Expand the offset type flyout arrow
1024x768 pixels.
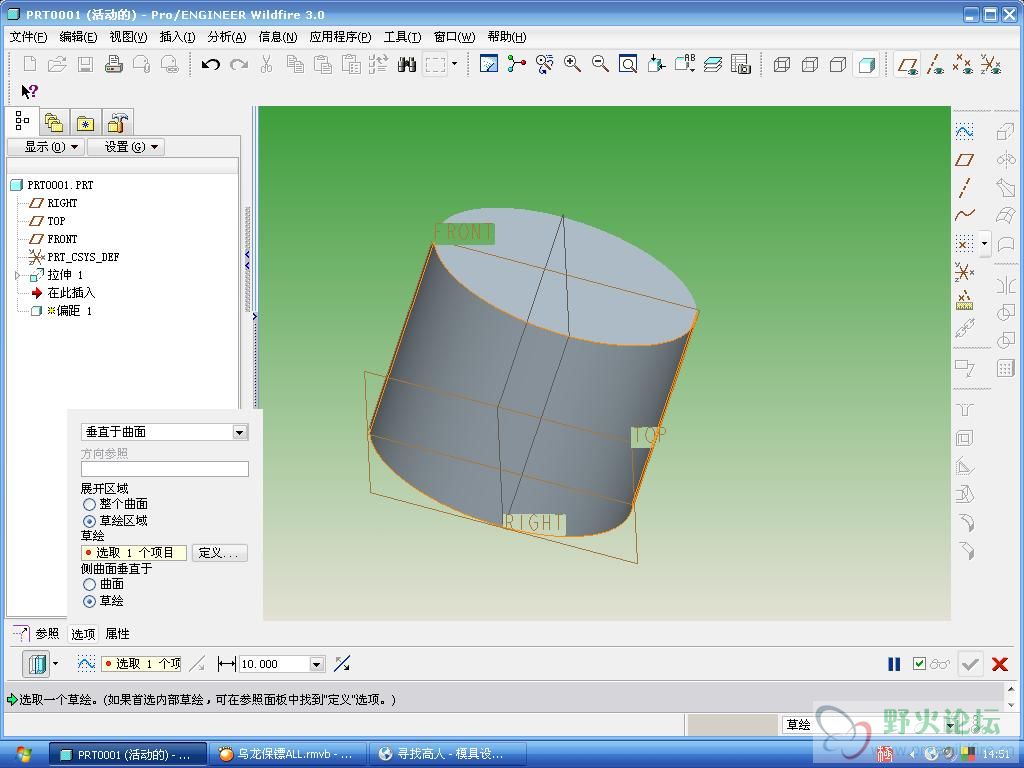(56, 664)
